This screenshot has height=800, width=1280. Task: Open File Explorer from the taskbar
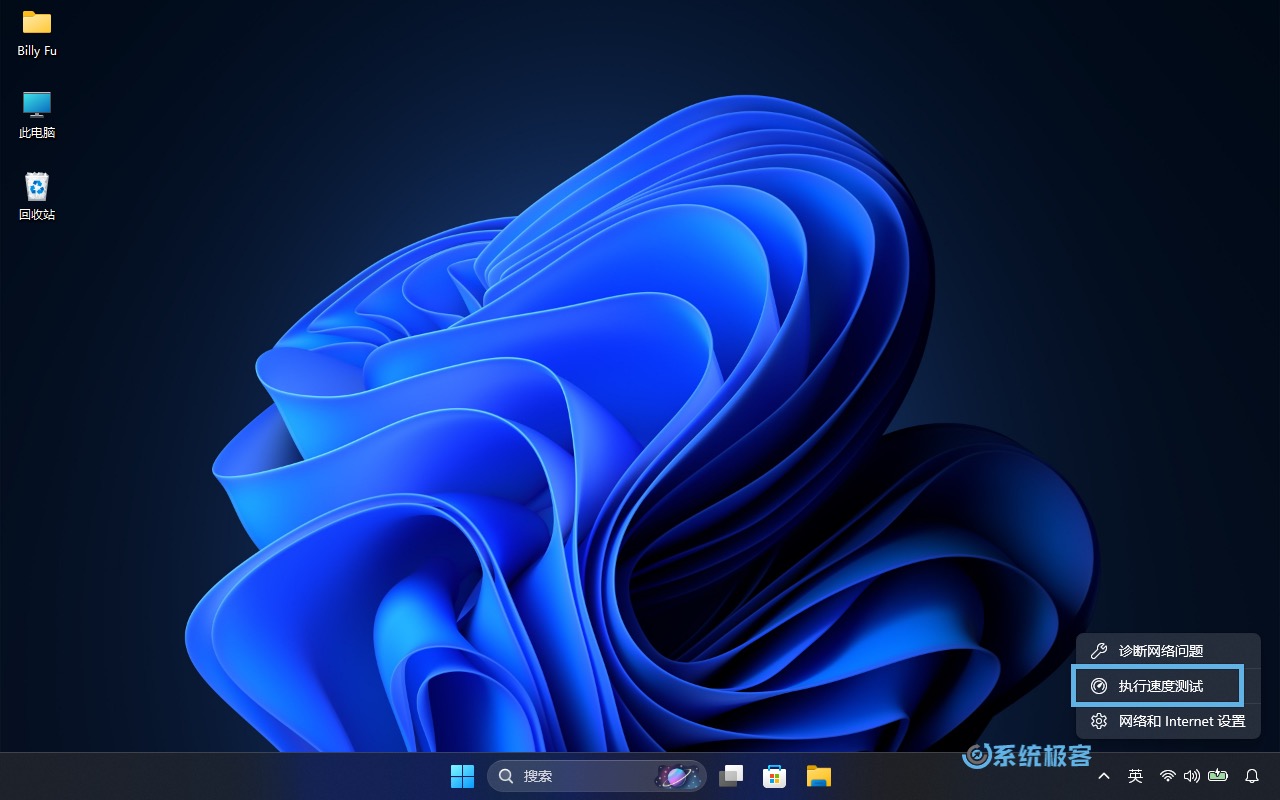point(819,776)
